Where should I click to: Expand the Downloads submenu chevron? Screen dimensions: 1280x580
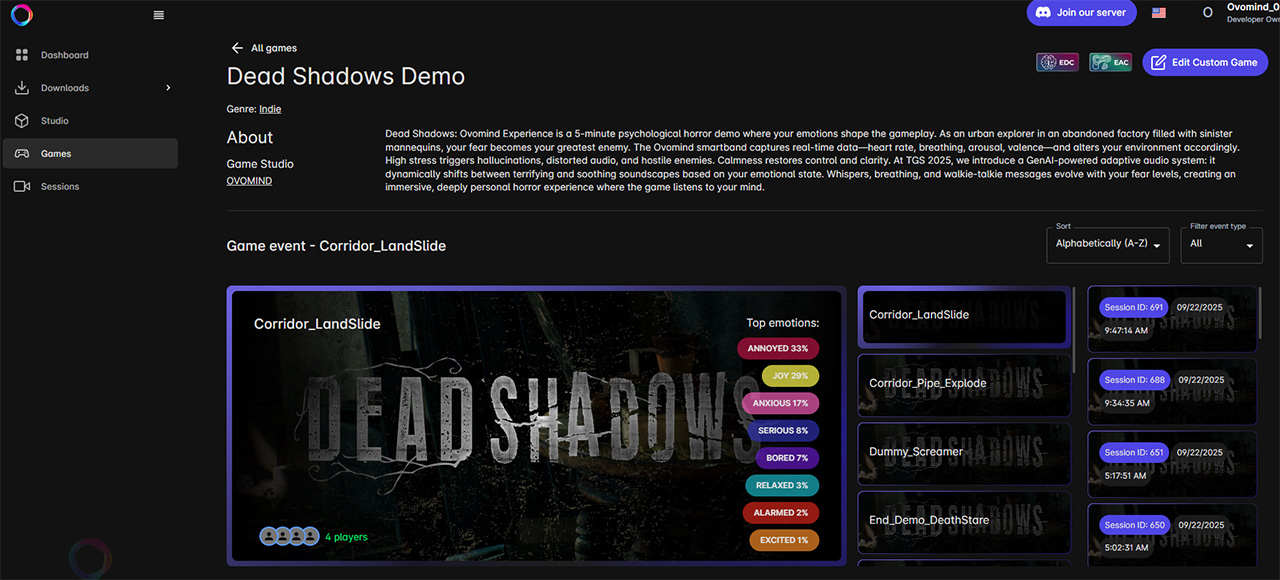coord(168,88)
